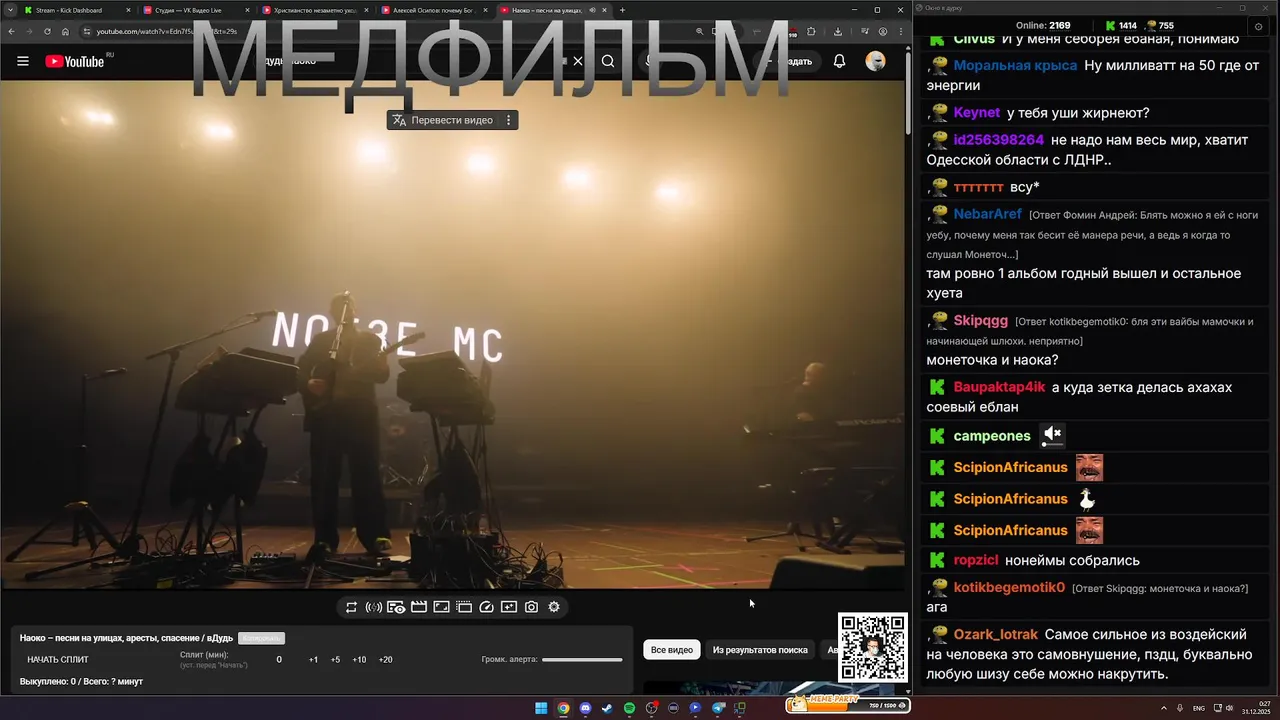1280x720 pixels.
Task: Click the video player scene
Action: 452,335
